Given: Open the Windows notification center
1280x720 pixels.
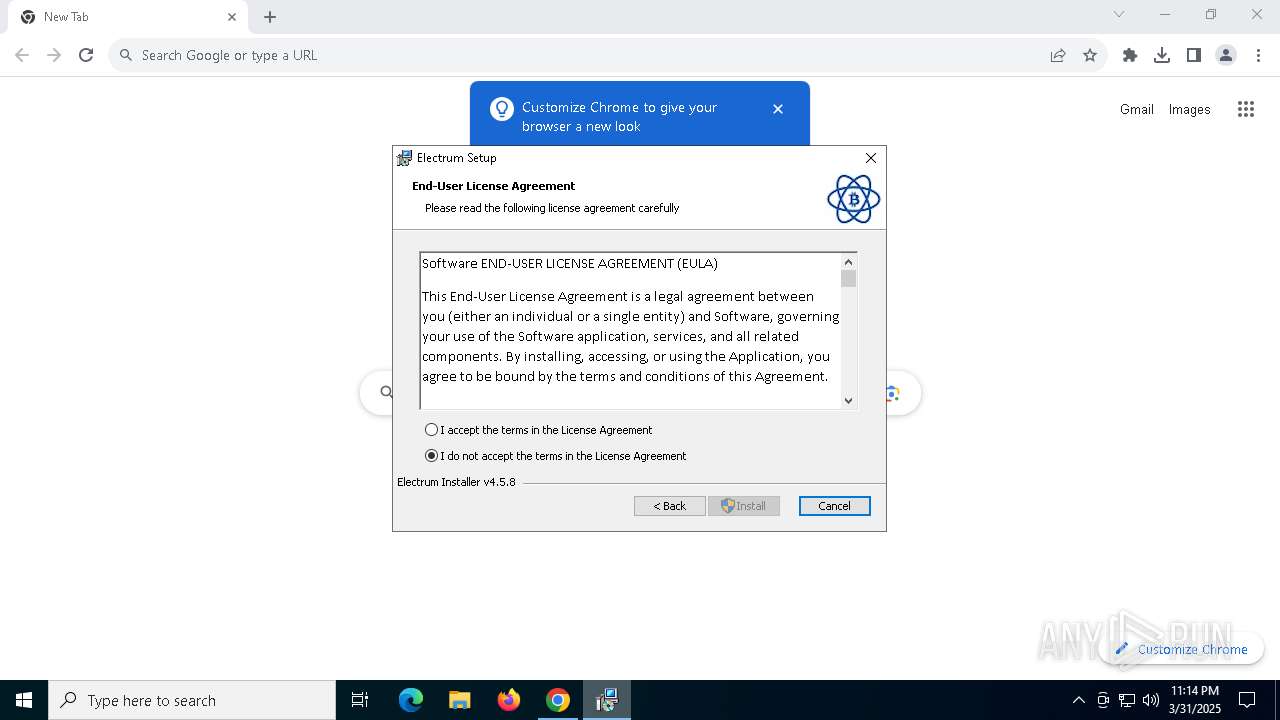Looking at the screenshot, I should click(1247, 700).
